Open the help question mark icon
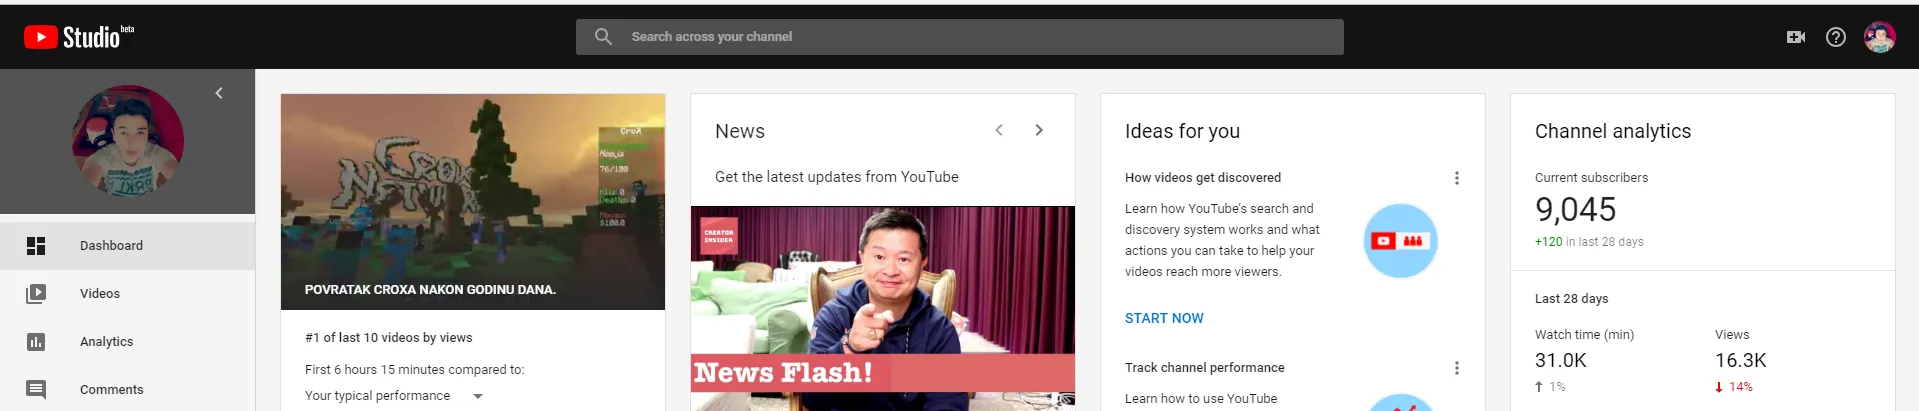This screenshot has height=411, width=1919. pos(1835,37)
